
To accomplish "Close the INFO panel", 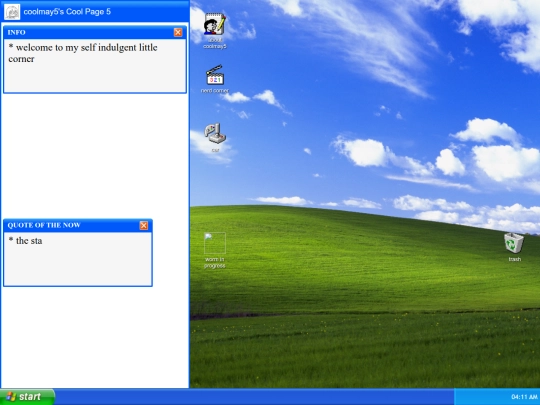I will [x=178, y=32].
